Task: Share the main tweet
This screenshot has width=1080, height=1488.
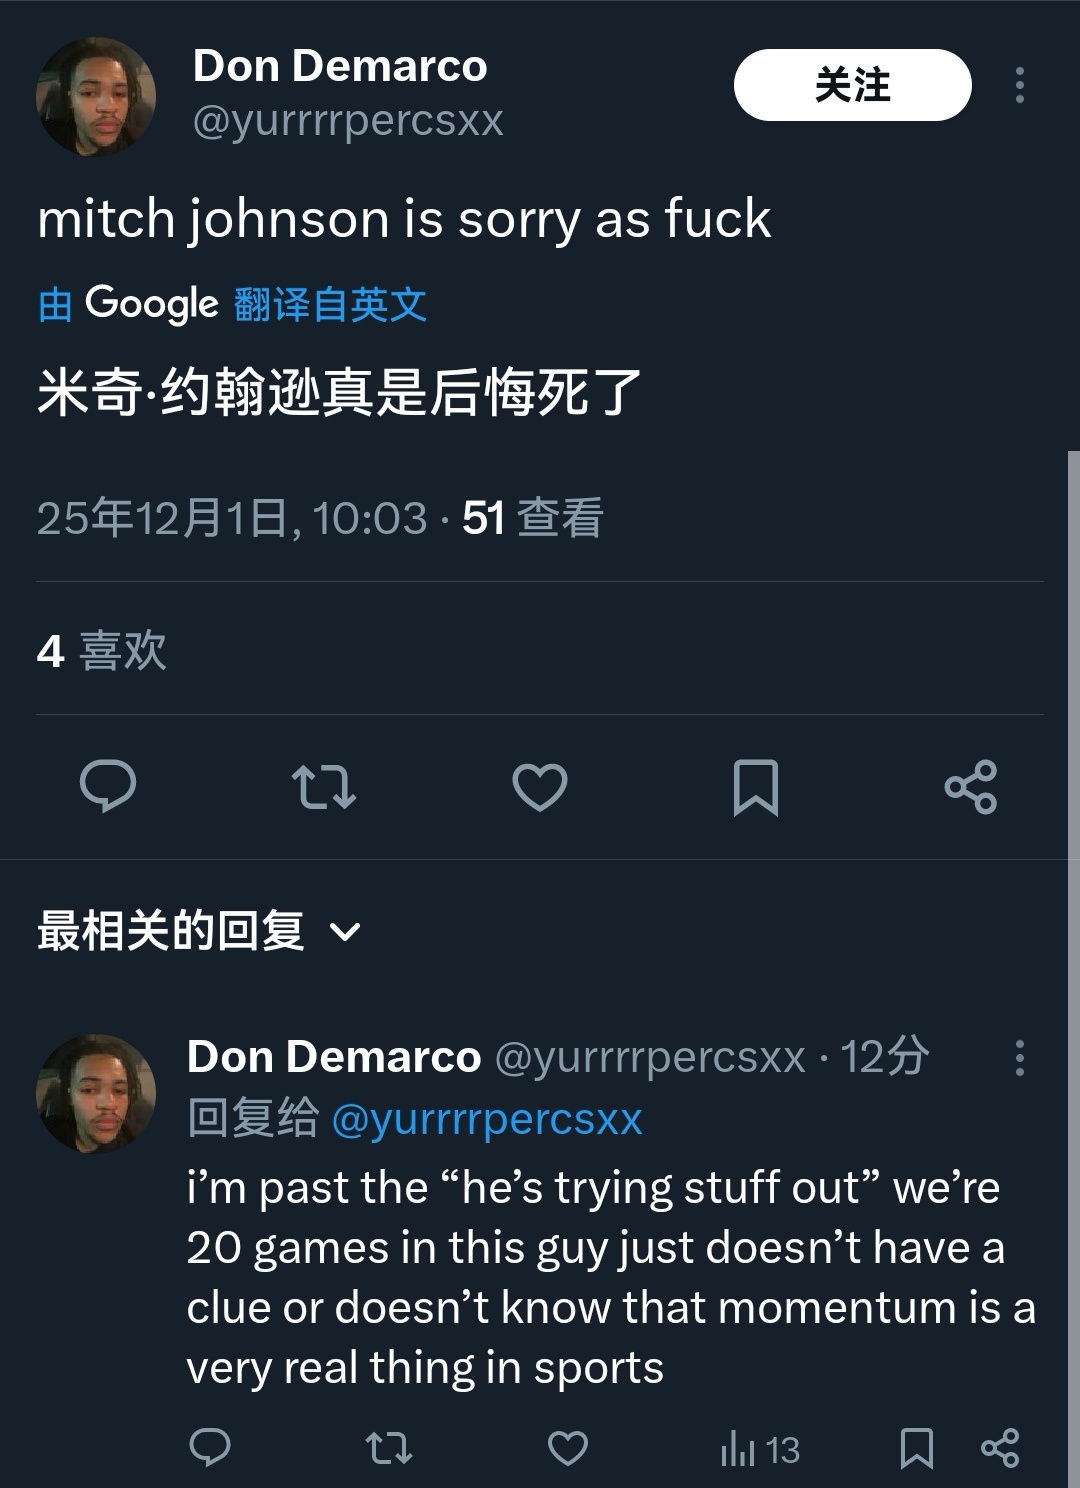Action: [971, 786]
